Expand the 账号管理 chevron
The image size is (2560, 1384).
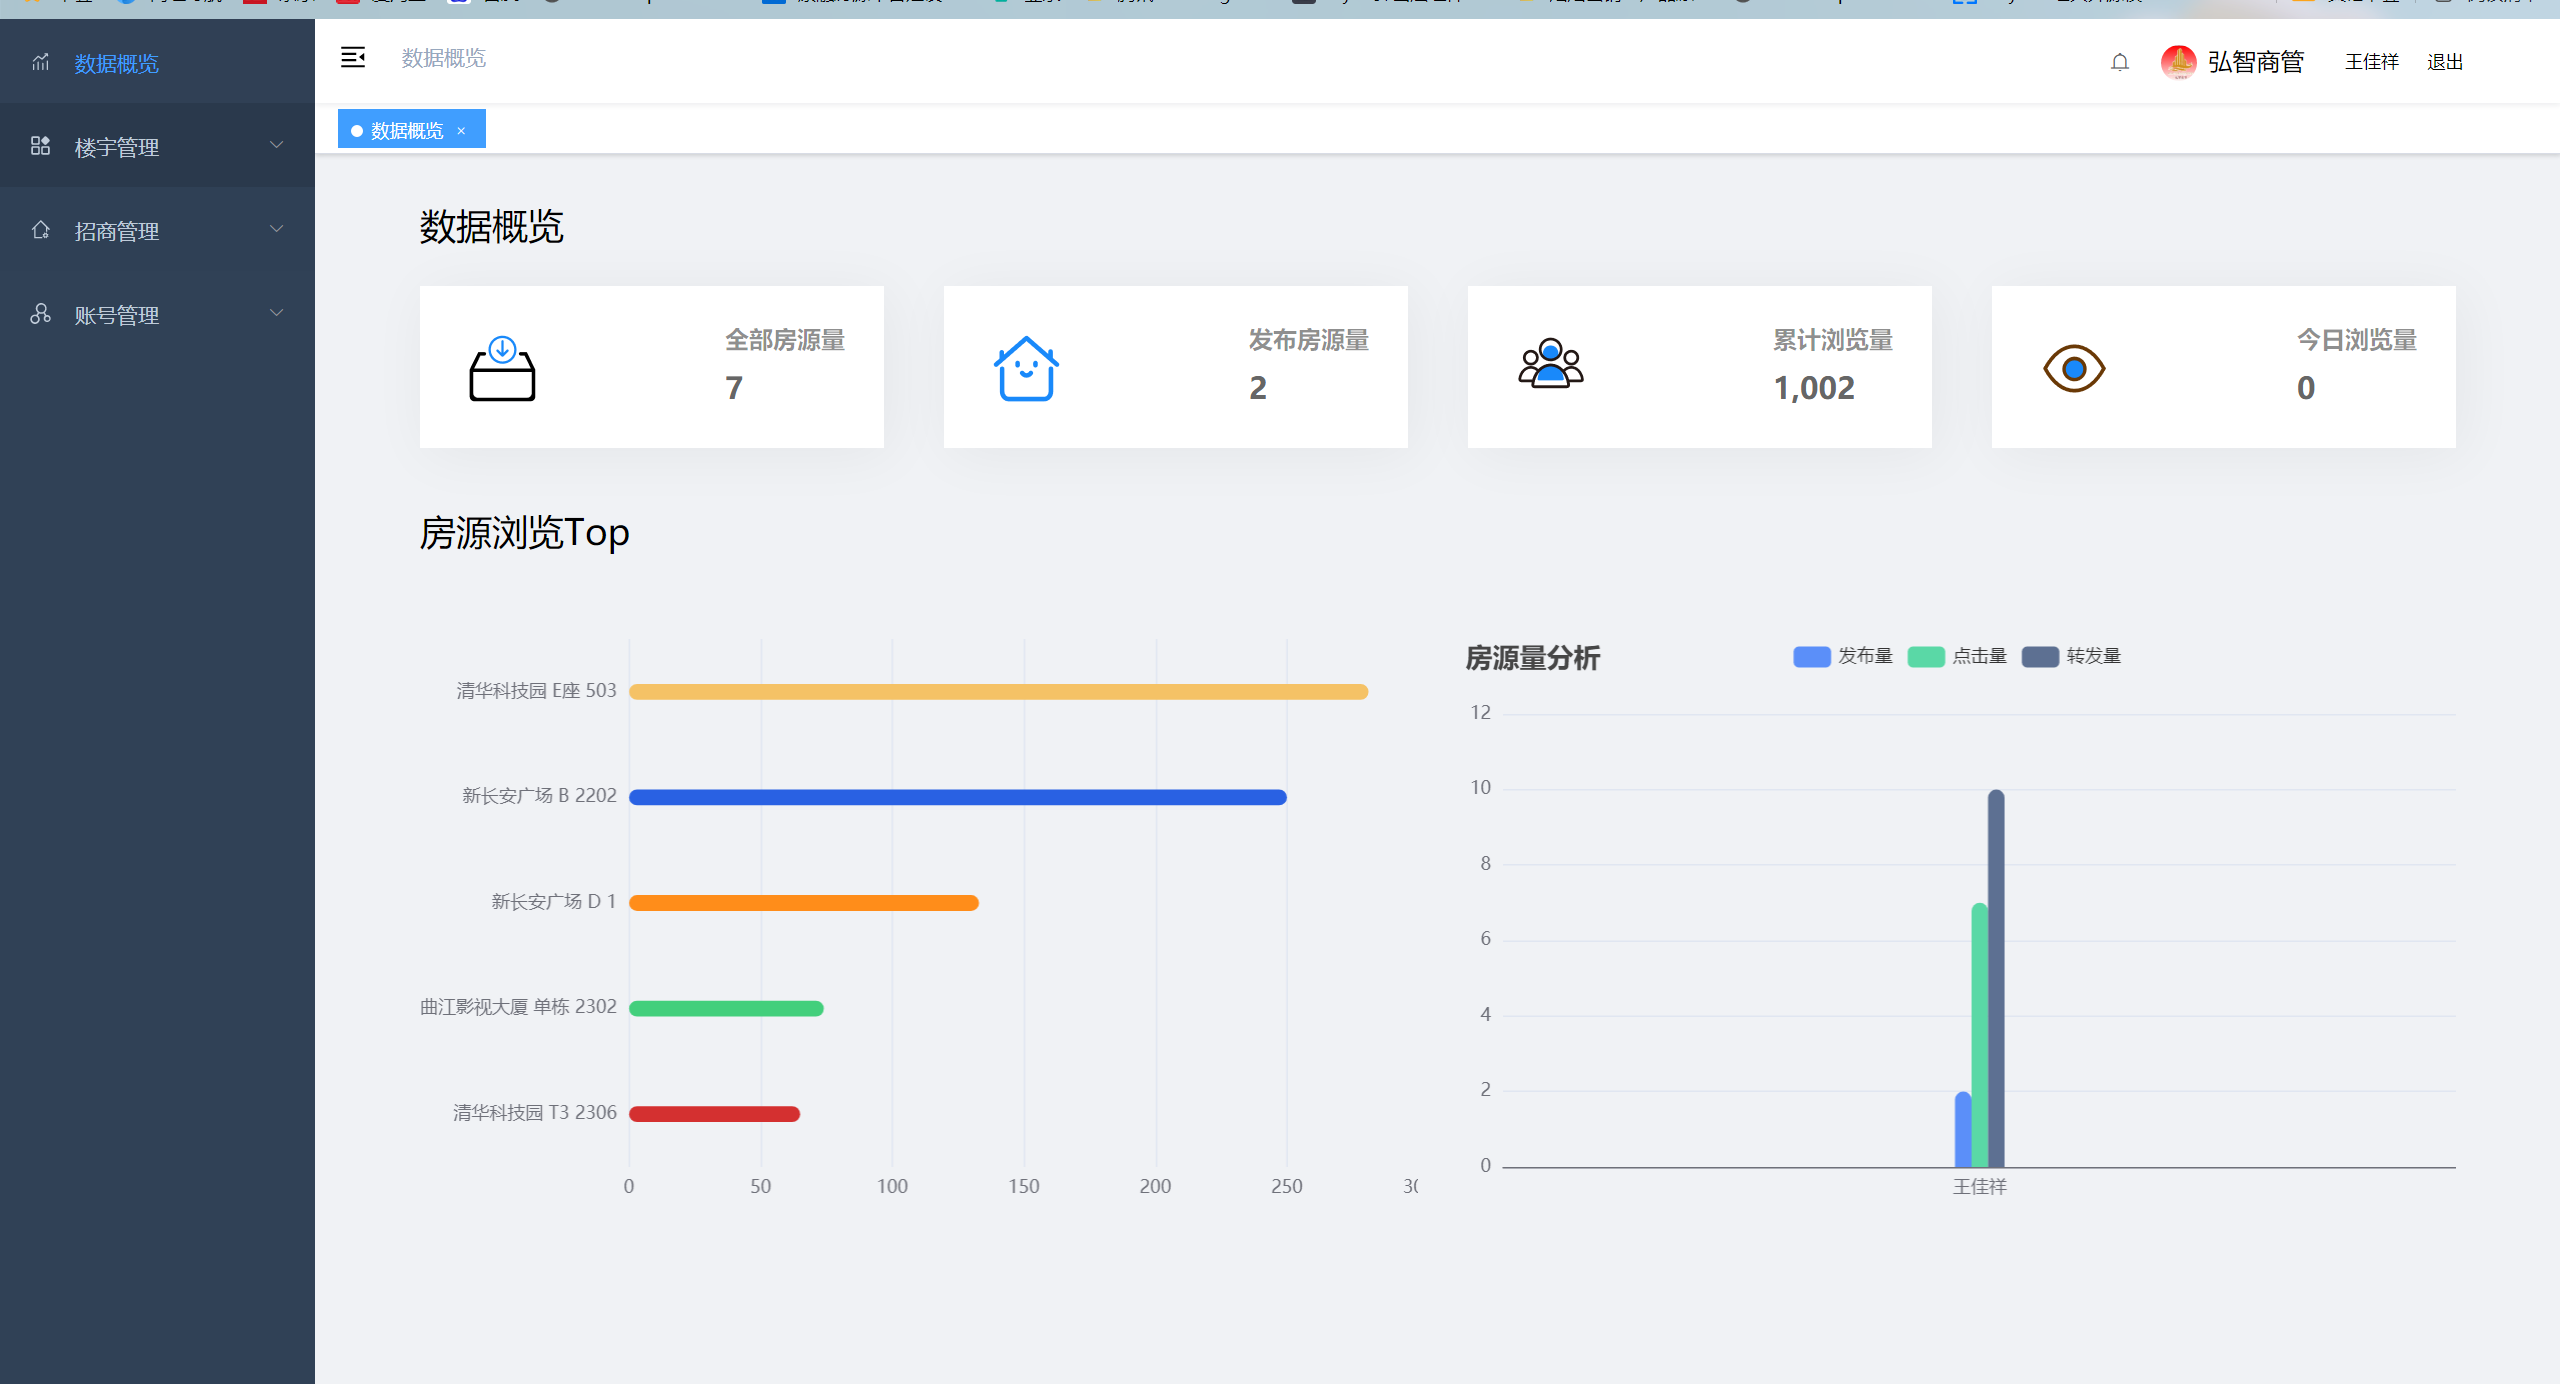[x=277, y=314]
